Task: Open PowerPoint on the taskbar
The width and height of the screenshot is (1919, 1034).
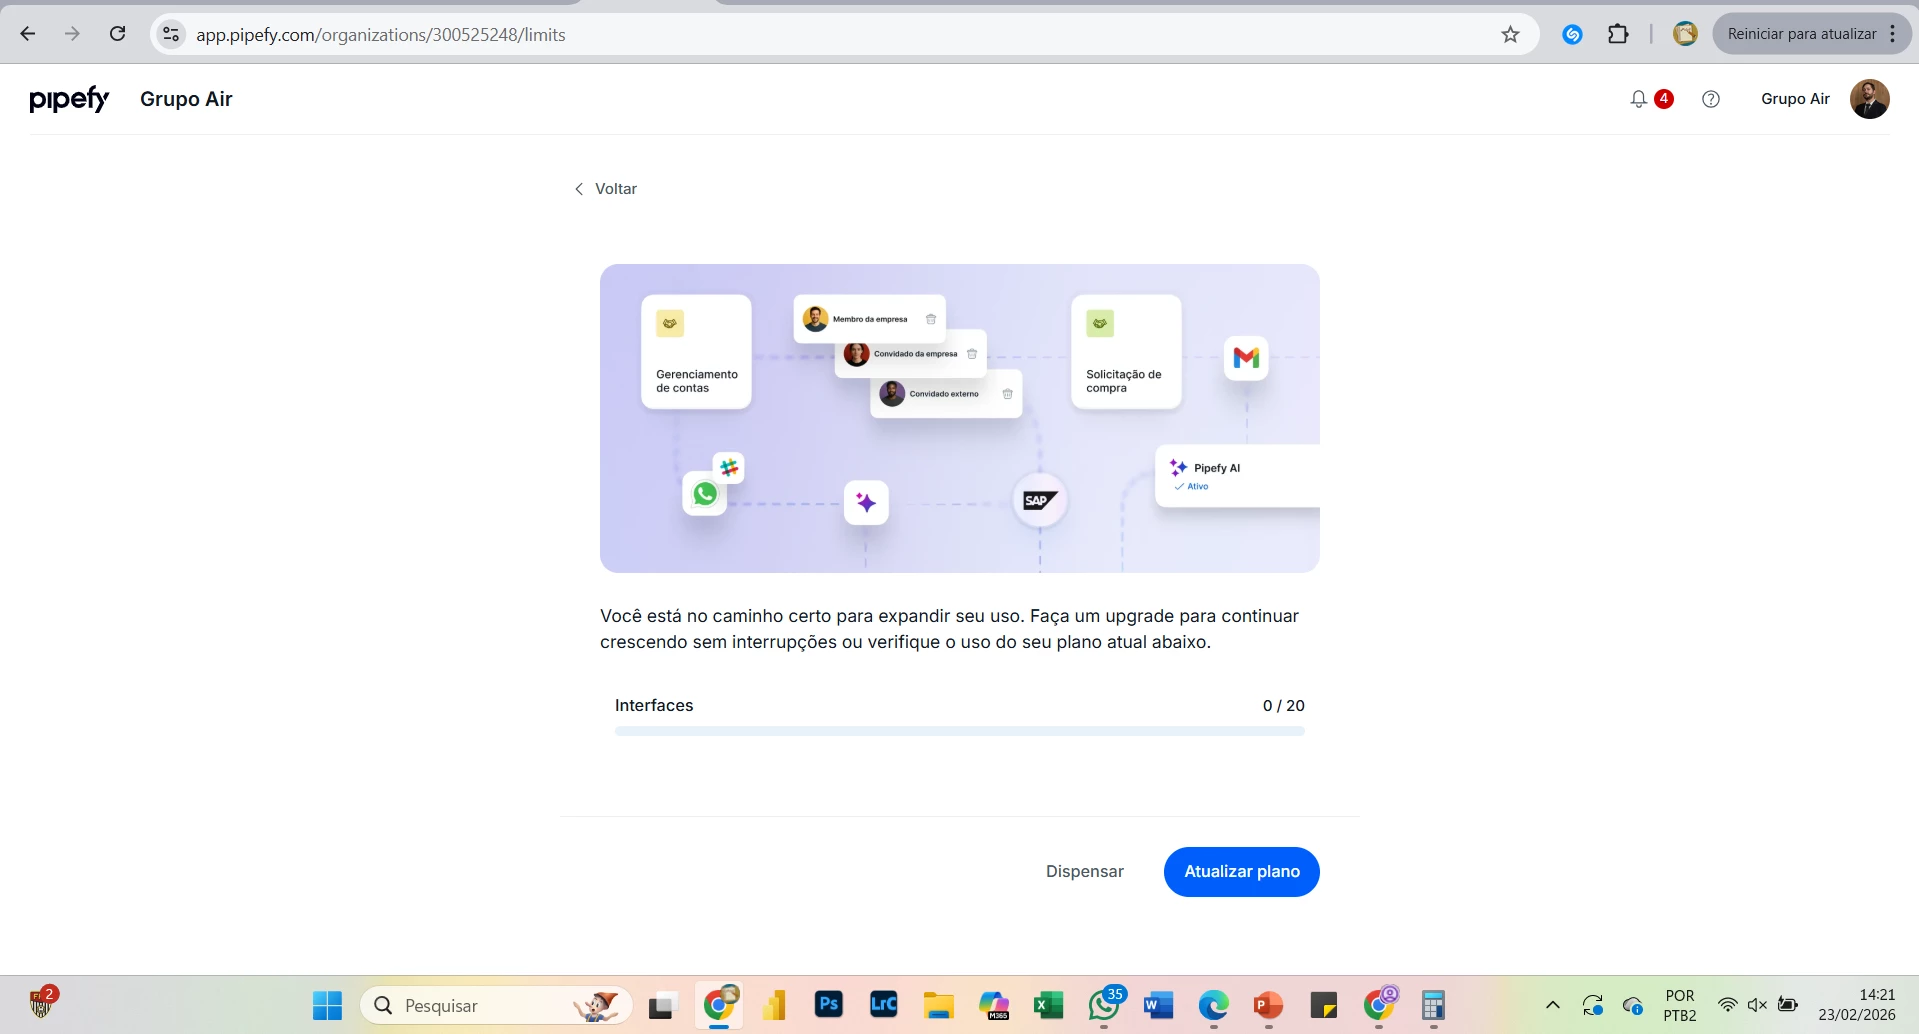Action: point(1268,1005)
